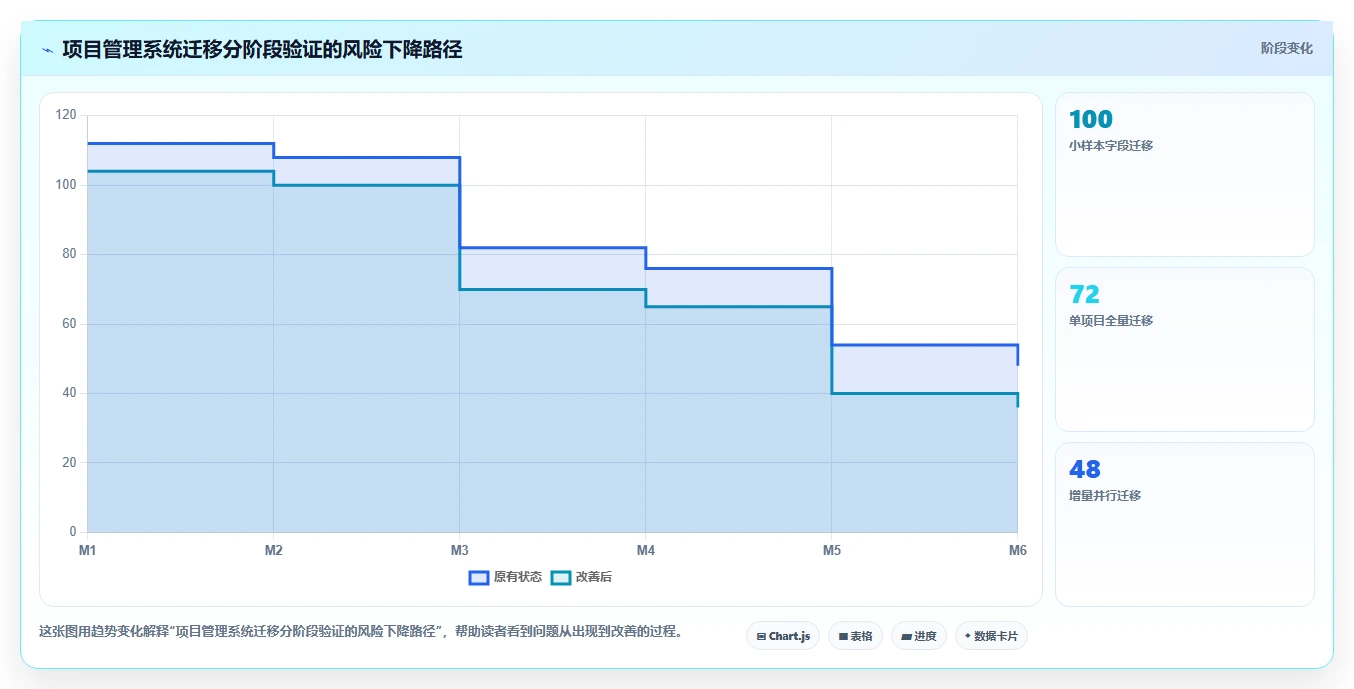This screenshot has width=1354, height=689.
Task: Click the M5 axis label
Action: click(x=831, y=550)
